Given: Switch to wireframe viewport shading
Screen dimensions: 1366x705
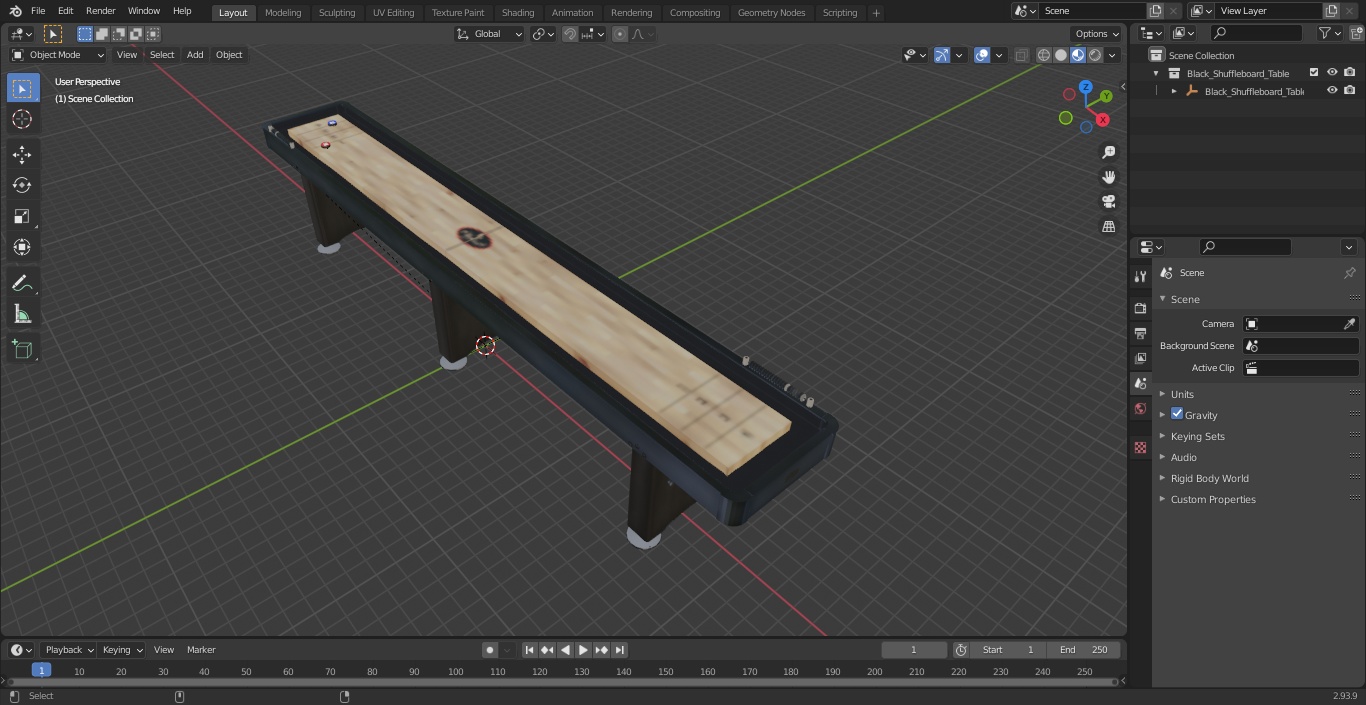Looking at the screenshot, I should (1044, 55).
